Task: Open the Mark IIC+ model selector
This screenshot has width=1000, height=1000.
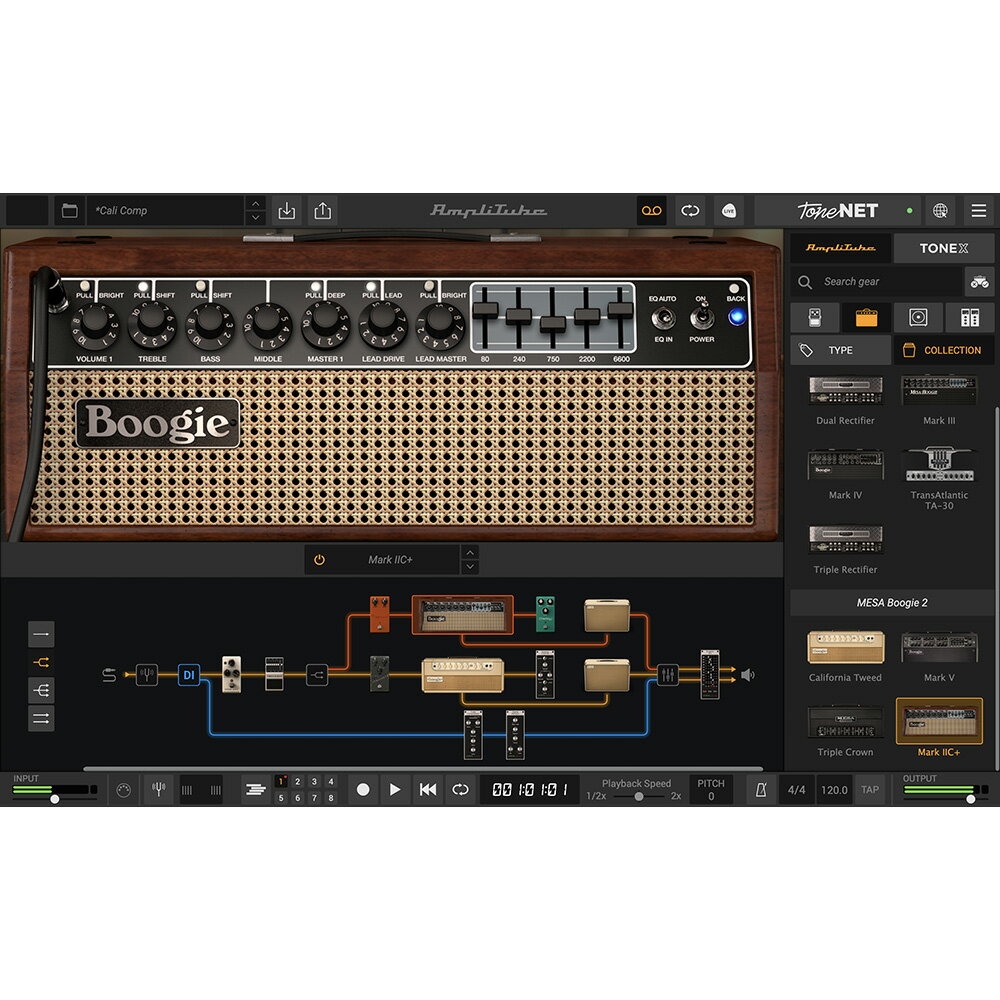Action: pyautogui.click(x=390, y=559)
